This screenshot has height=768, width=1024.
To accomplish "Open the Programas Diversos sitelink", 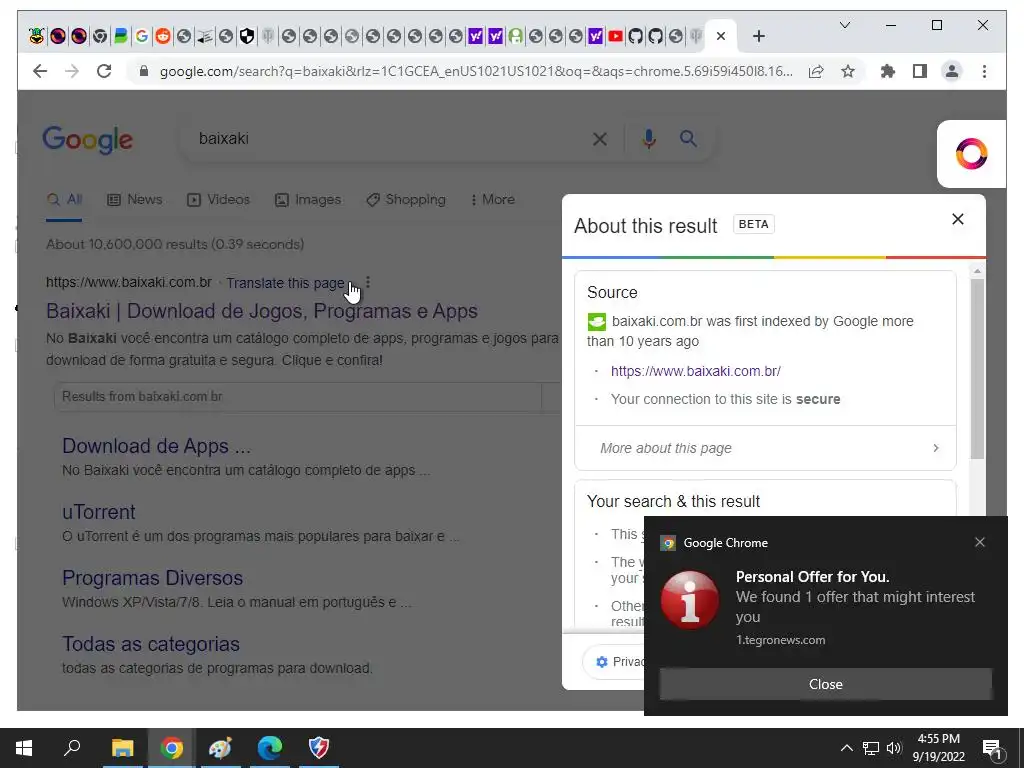I will click(152, 578).
